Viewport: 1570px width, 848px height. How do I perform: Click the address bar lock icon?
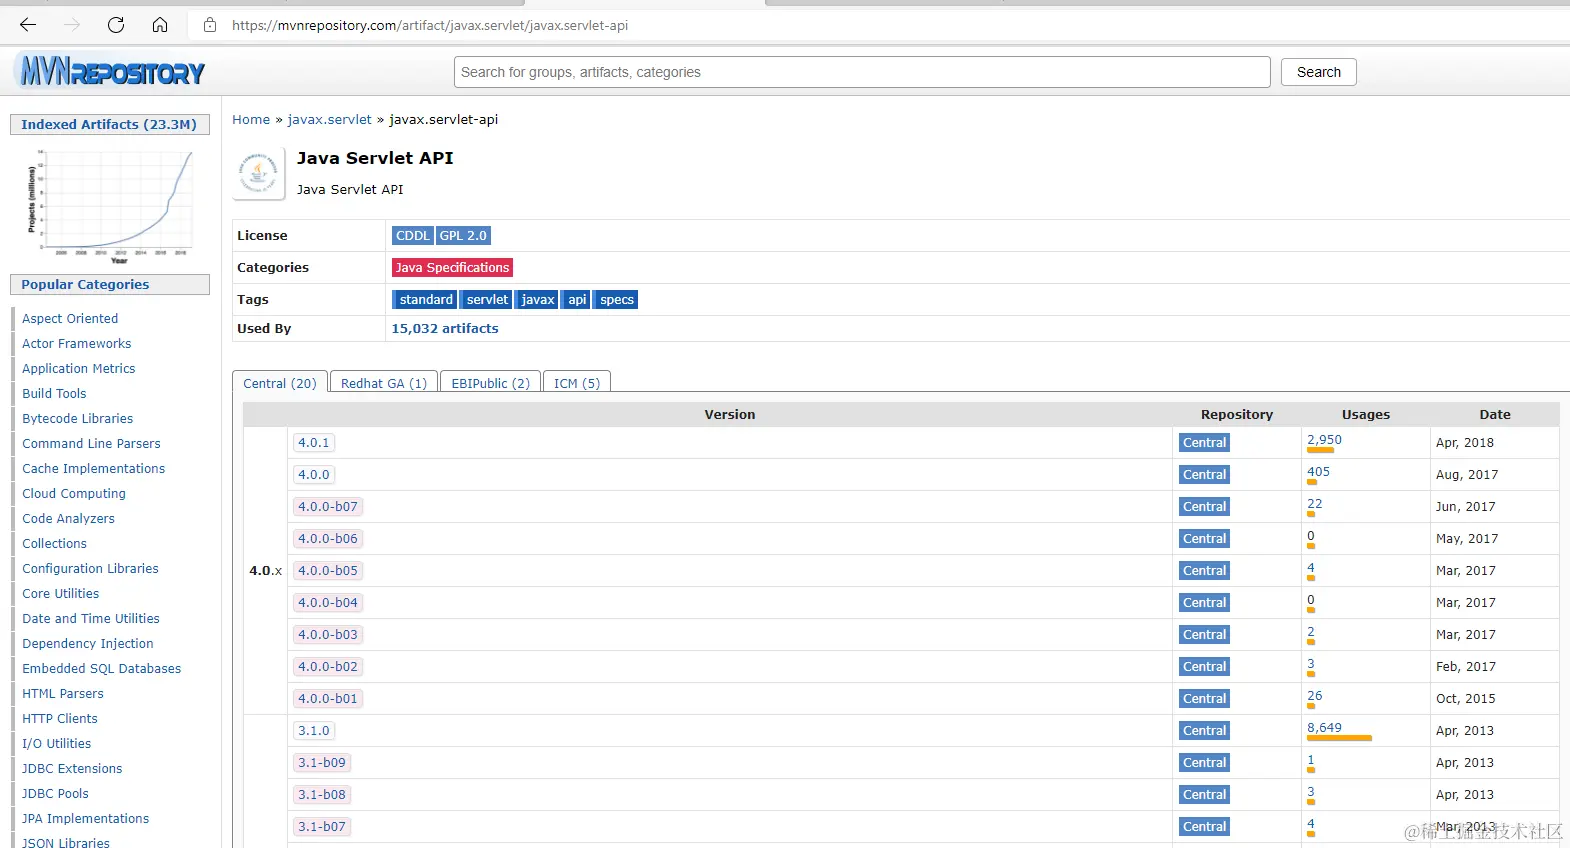coord(210,25)
